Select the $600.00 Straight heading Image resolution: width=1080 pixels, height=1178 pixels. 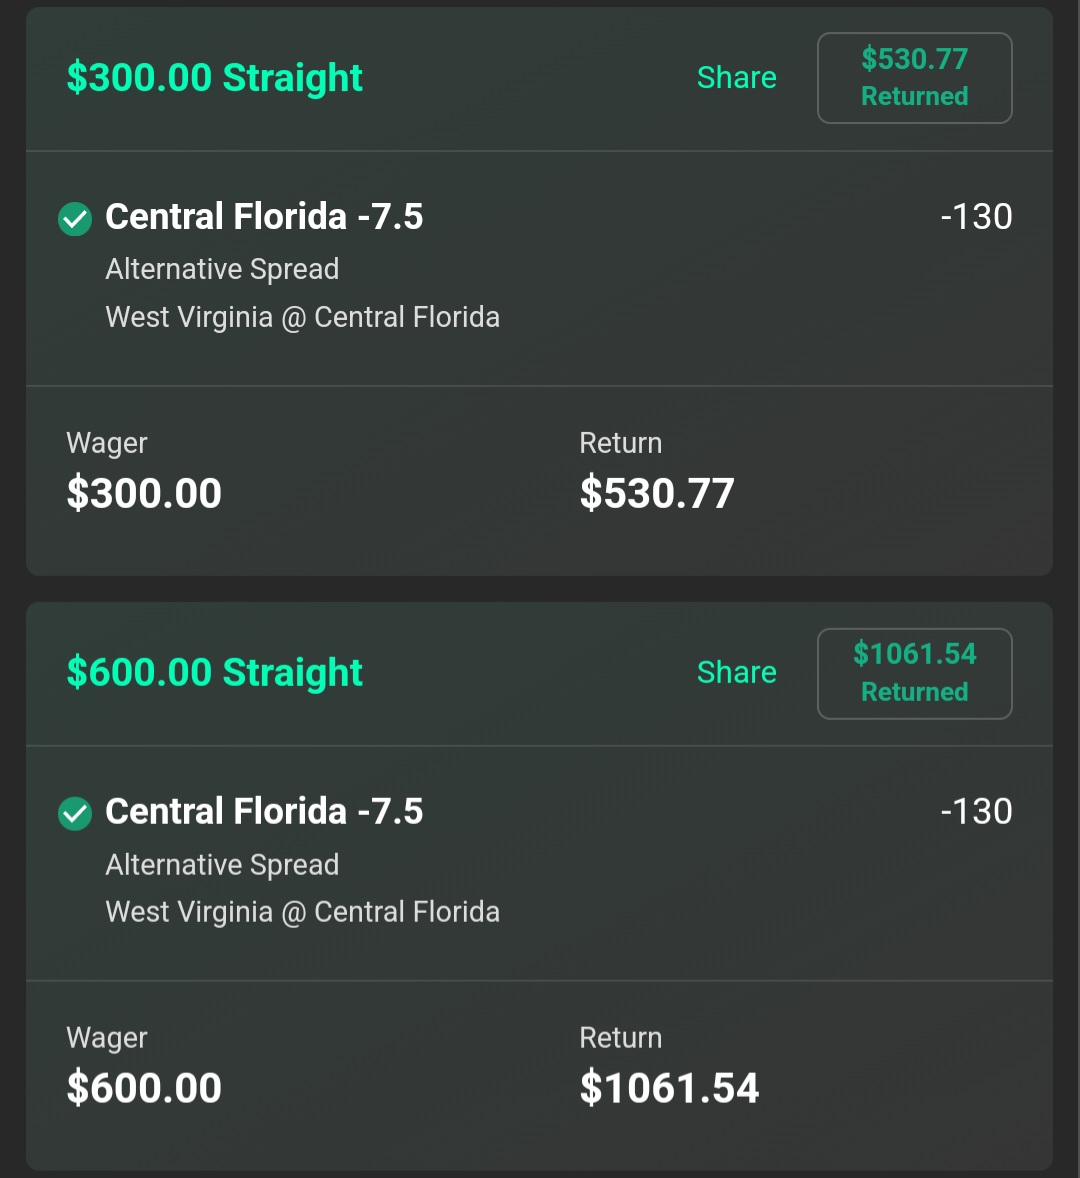214,673
